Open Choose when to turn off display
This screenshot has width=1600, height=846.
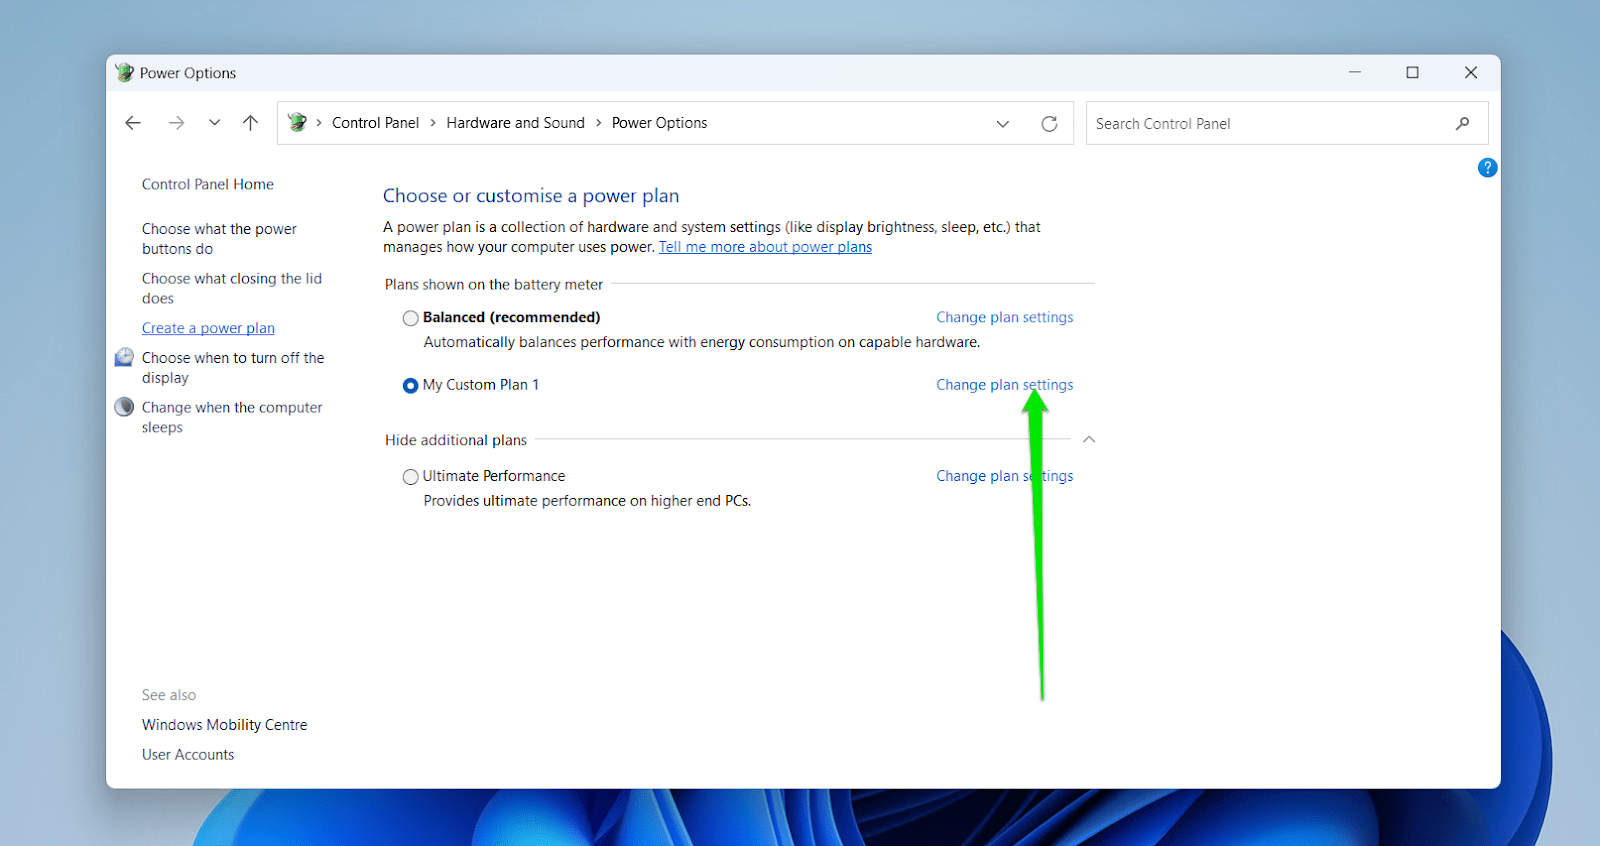click(x=233, y=367)
